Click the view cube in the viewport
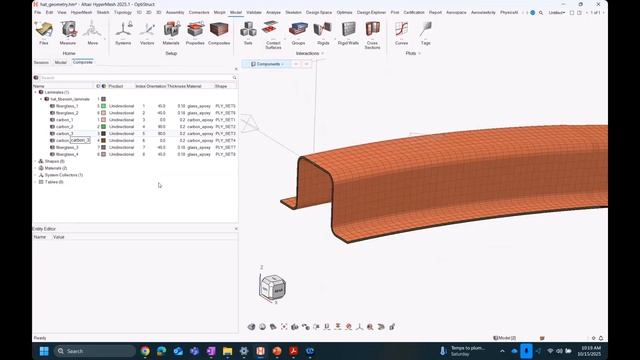The width and height of the screenshot is (640, 360). [273, 287]
